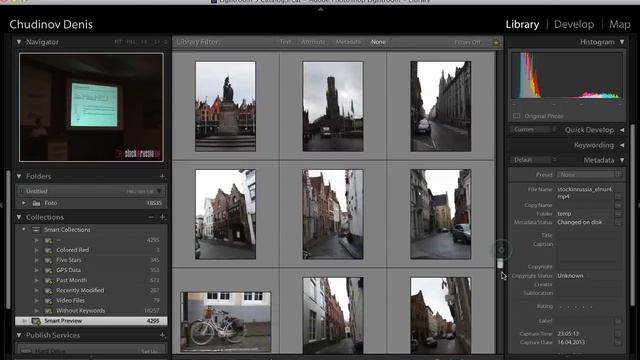The height and width of the screenshot is (360, 640).
Task: Select the Attribute library filter
Action: tap(313, 42)
